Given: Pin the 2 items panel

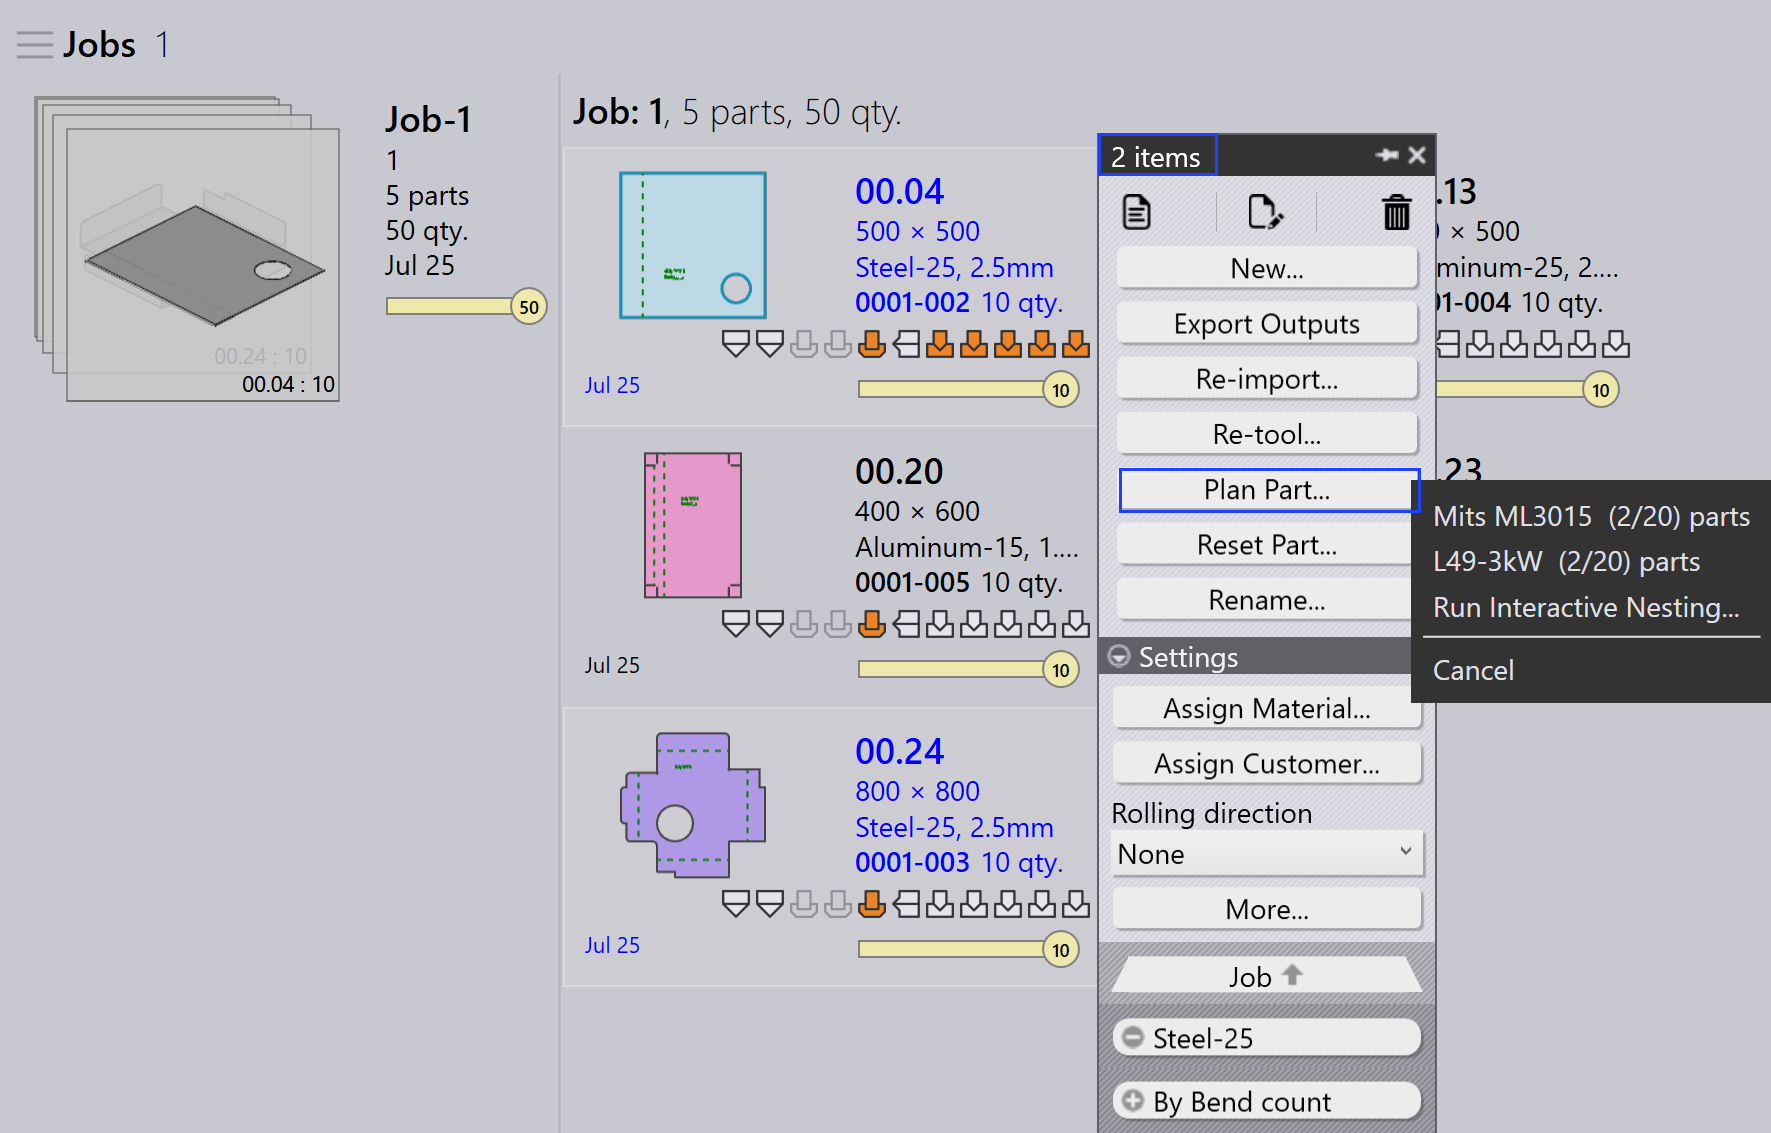Looking at the screenshot, I should [x=1387, y=155].
